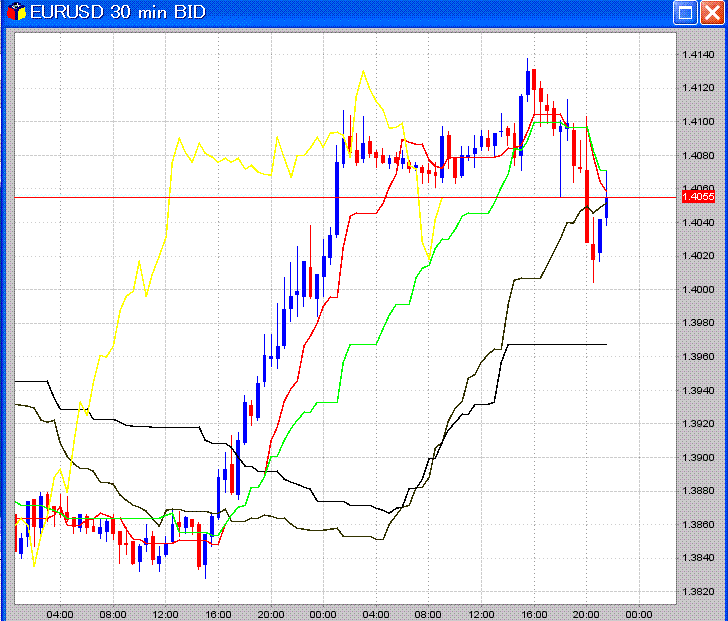Viewport: 728px width, 621px height.
Task: Click the 1.3960 price axis label
Action: pos(698,357)
